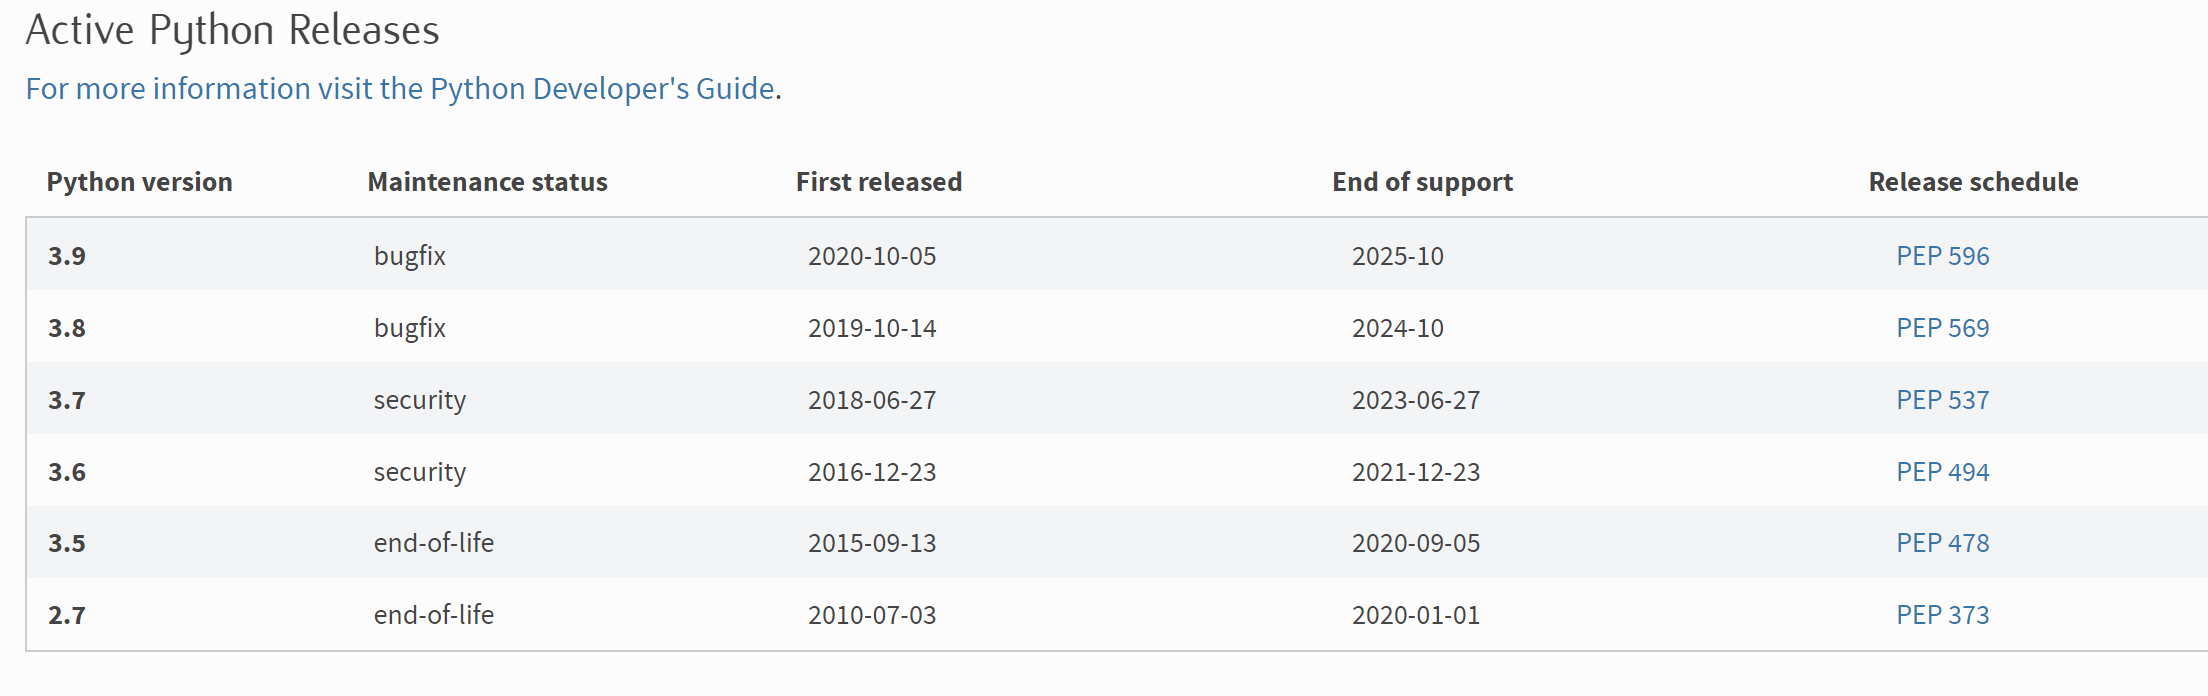Click the 2023-06-27 end of support date
The width and height of the screenshot is (2208, 696).
pyautogui.click(x=1415, y=400)
